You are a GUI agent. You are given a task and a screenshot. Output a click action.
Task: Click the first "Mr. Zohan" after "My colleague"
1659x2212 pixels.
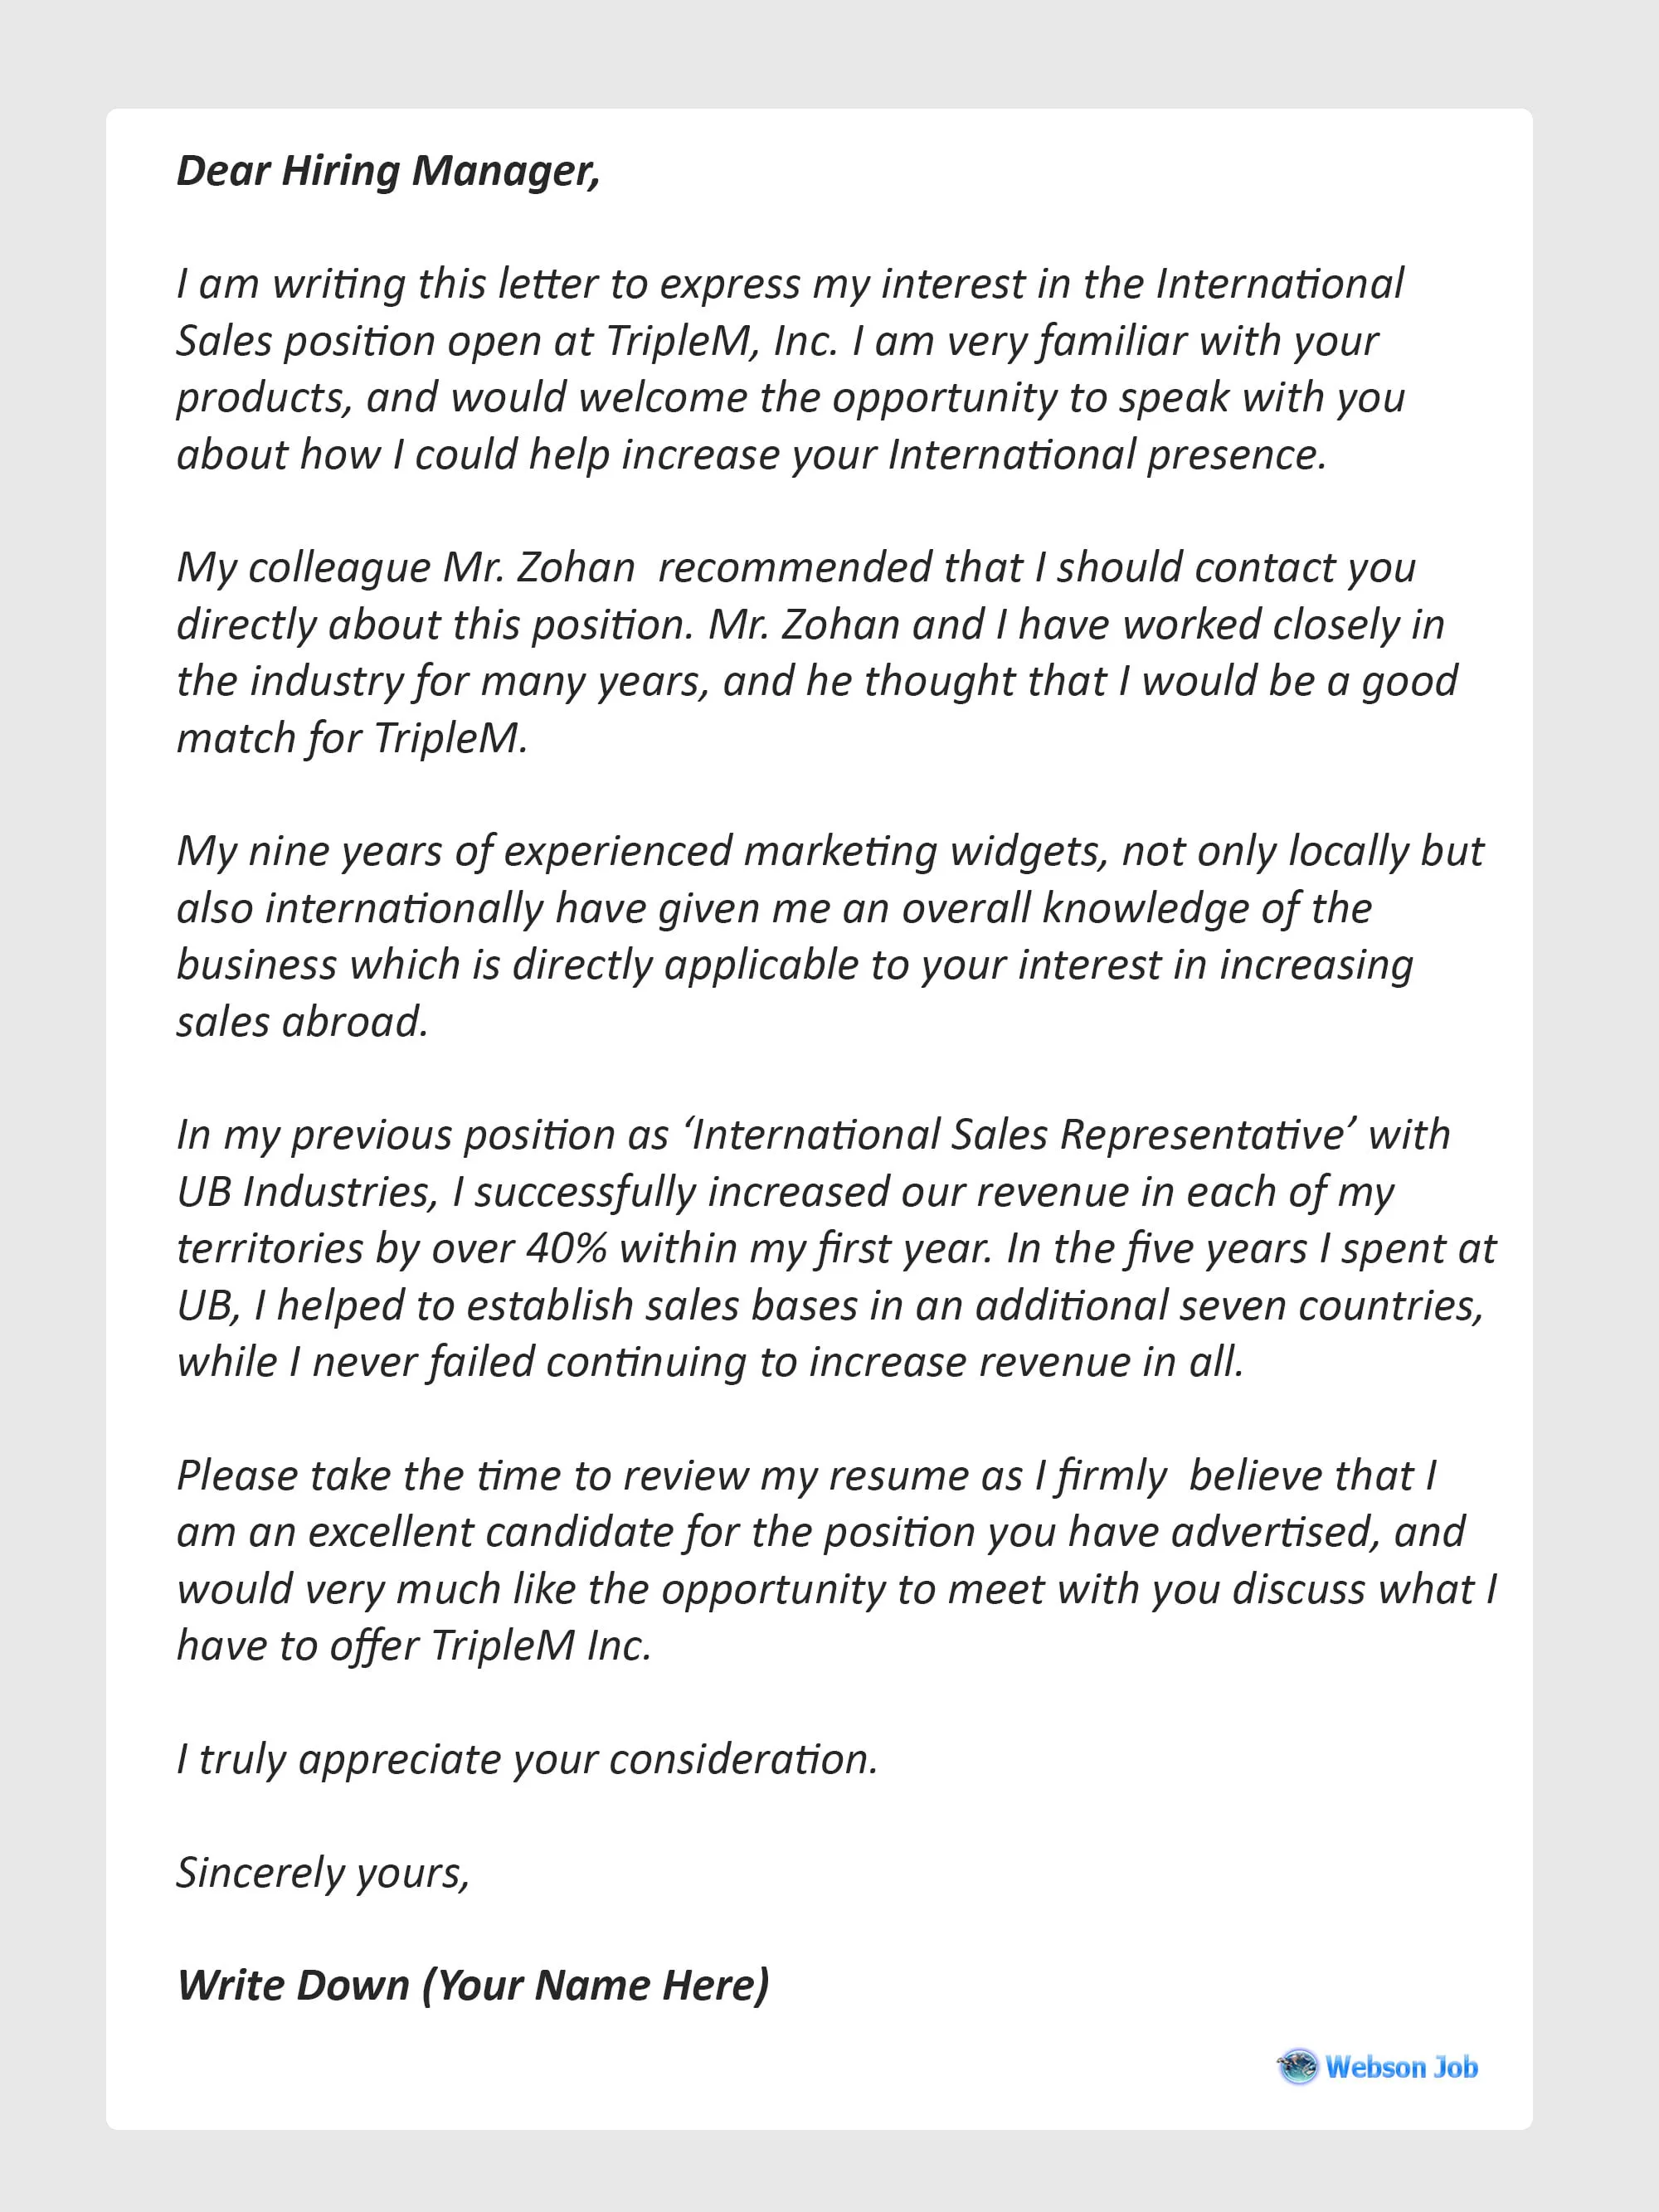coord(538,567)
